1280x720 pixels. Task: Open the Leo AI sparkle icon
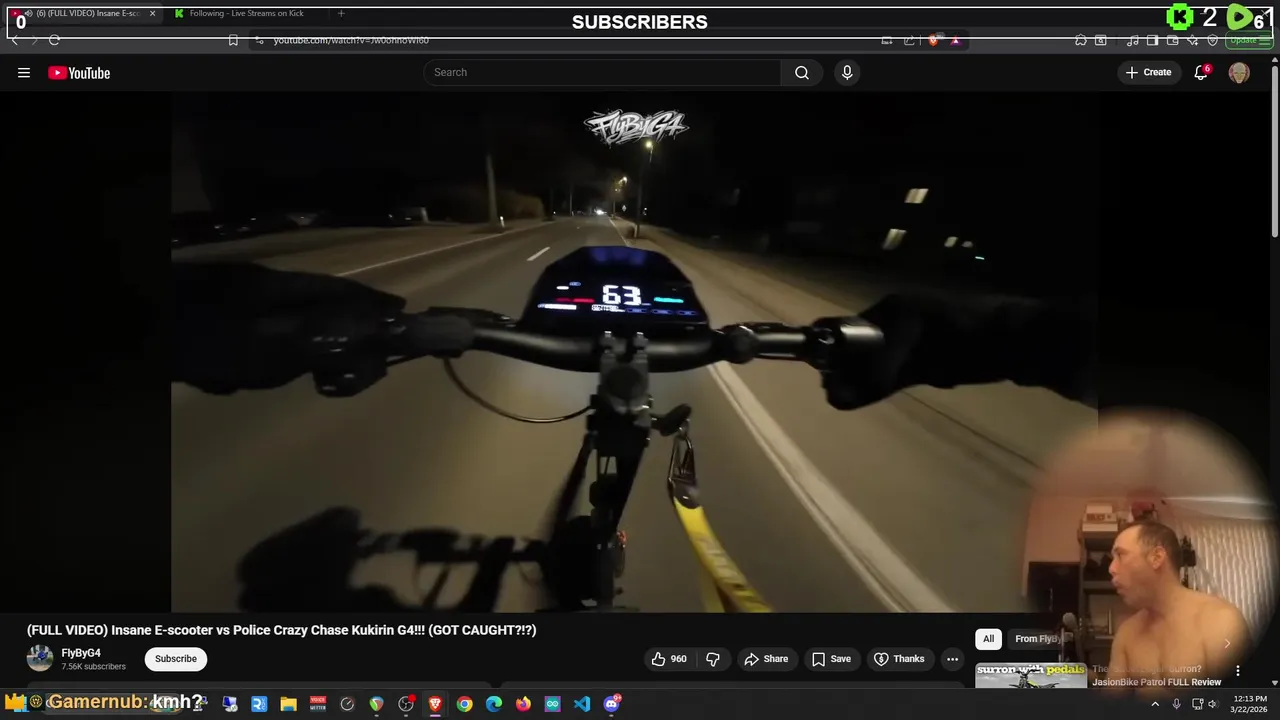point(1192,40)
